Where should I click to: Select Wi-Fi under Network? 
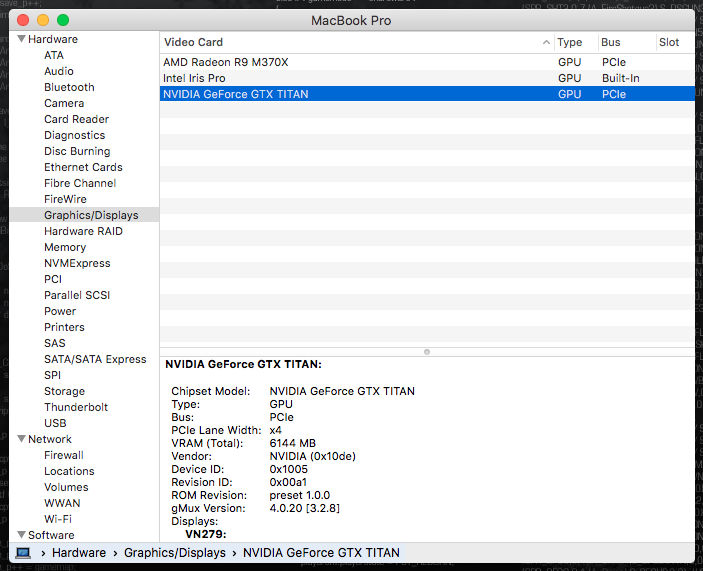[x=58, y=519]
